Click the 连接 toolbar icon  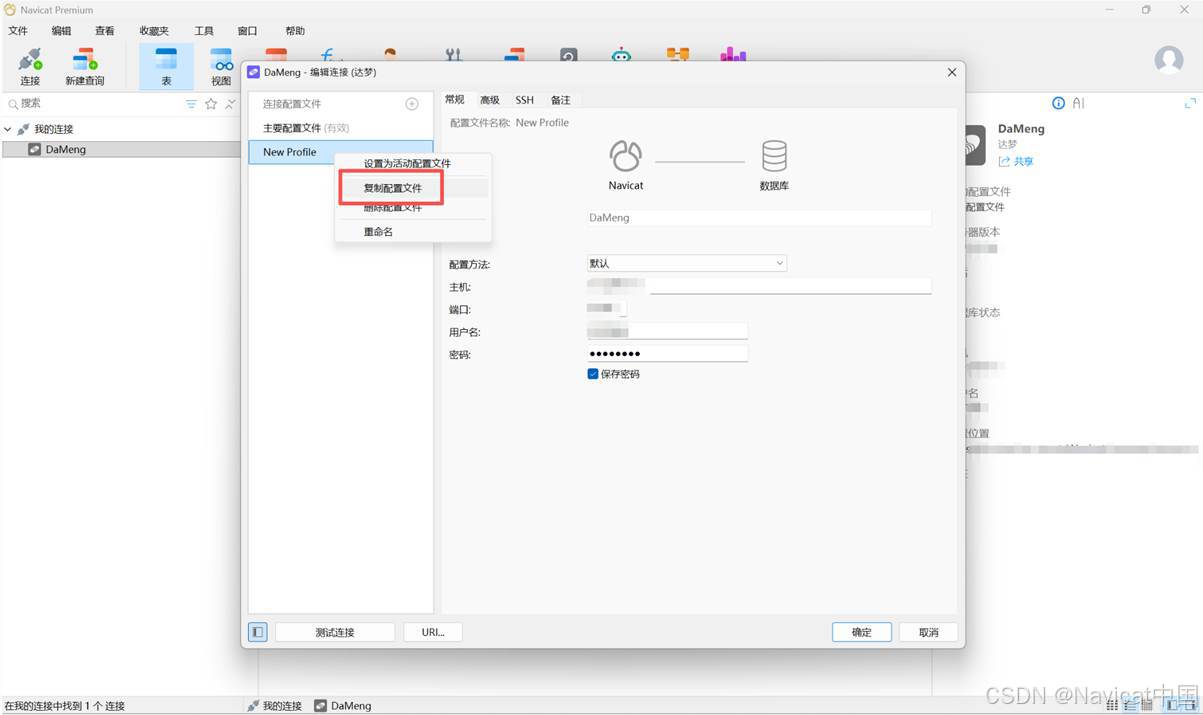click(x=30, y=66)
